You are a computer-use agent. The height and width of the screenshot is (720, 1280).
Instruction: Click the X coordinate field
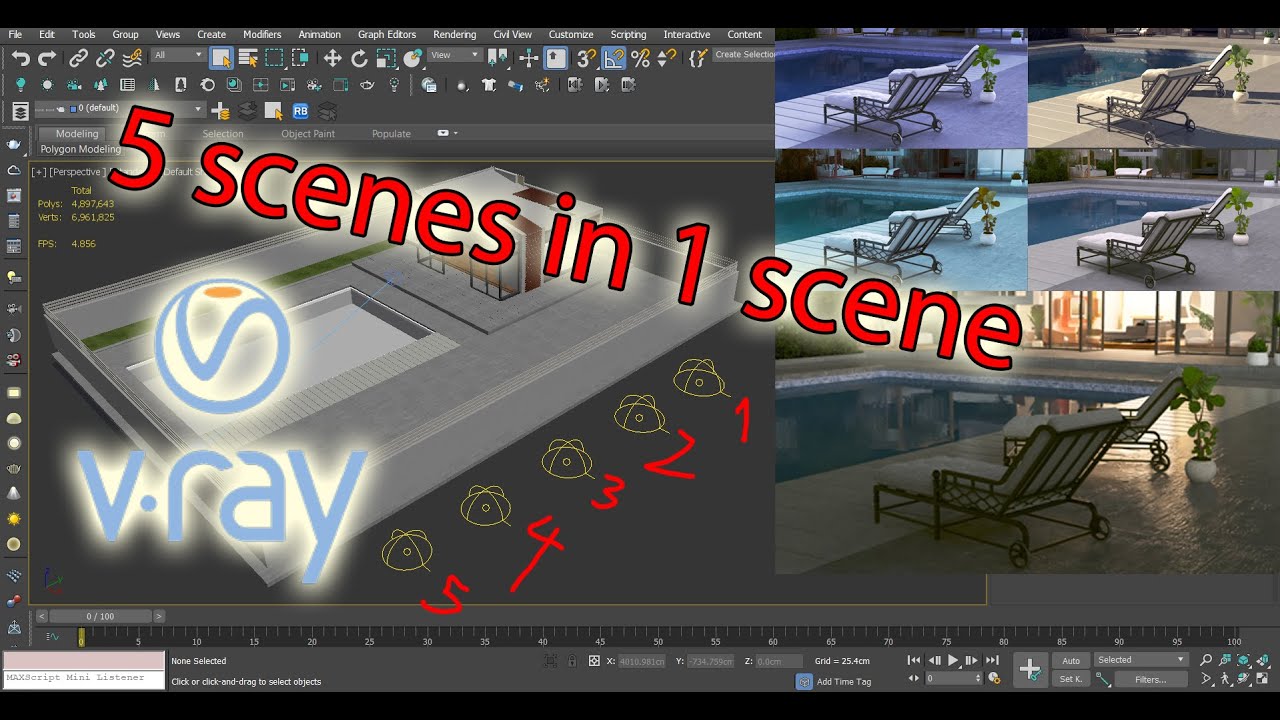point(642,661)
